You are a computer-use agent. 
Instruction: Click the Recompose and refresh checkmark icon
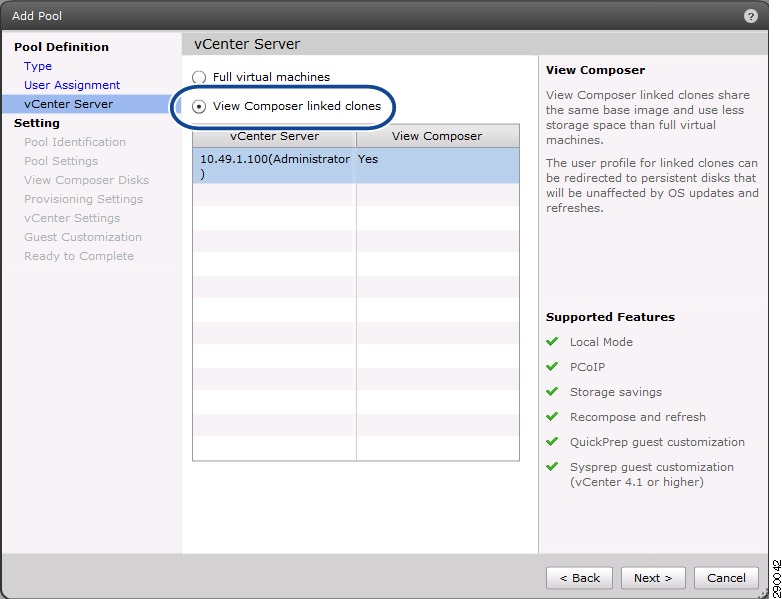click(552, 416)
